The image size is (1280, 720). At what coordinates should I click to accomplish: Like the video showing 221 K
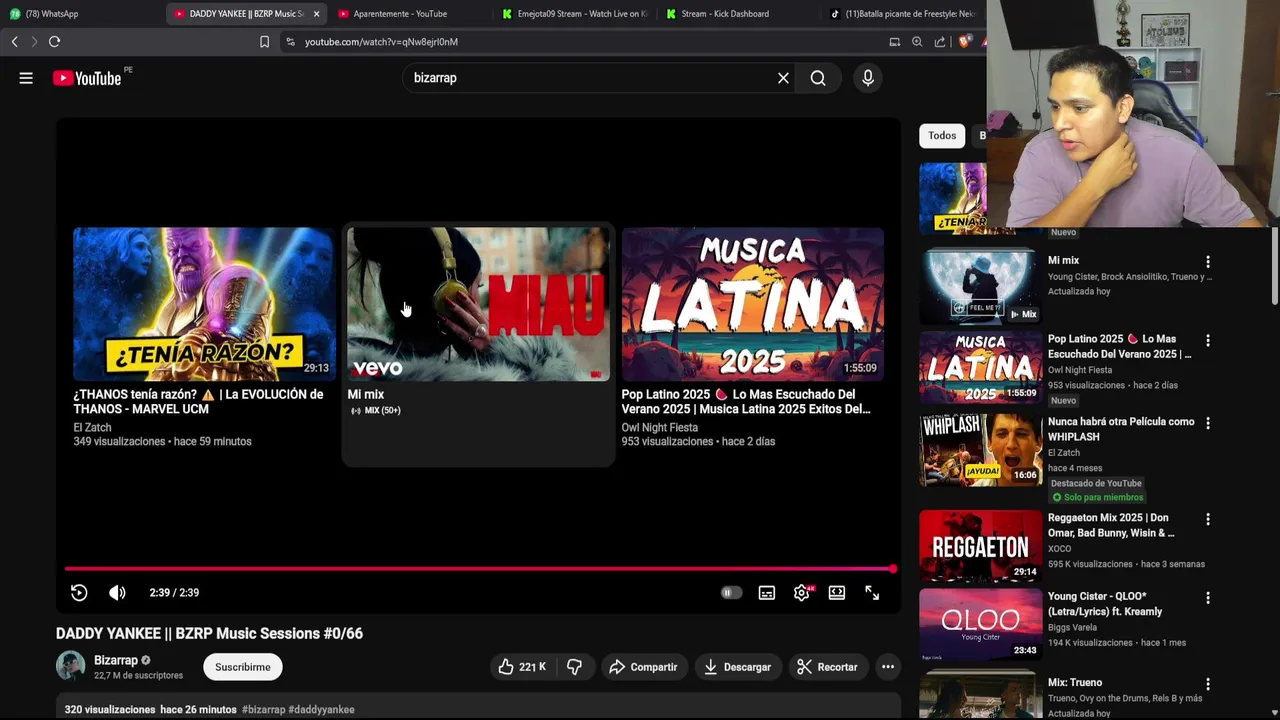(x=522, y=667)
